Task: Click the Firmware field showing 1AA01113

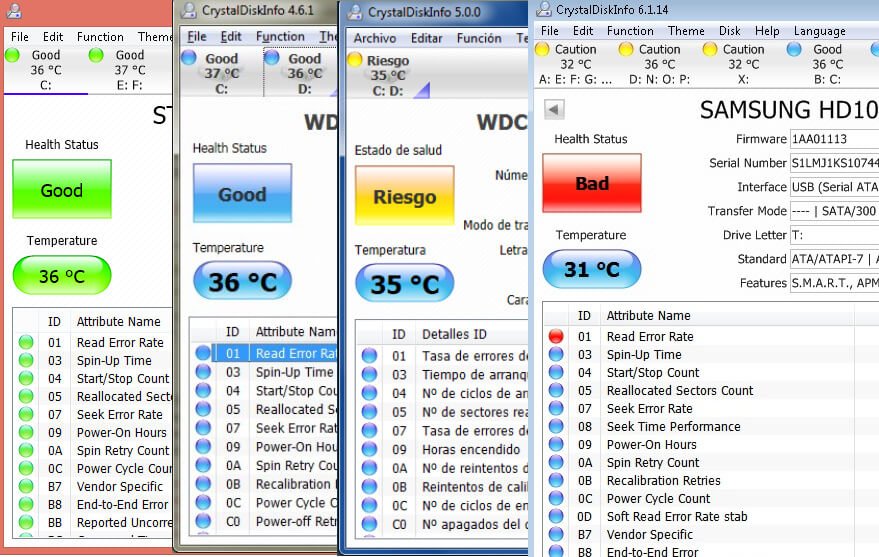Action: tap(834, 139)
